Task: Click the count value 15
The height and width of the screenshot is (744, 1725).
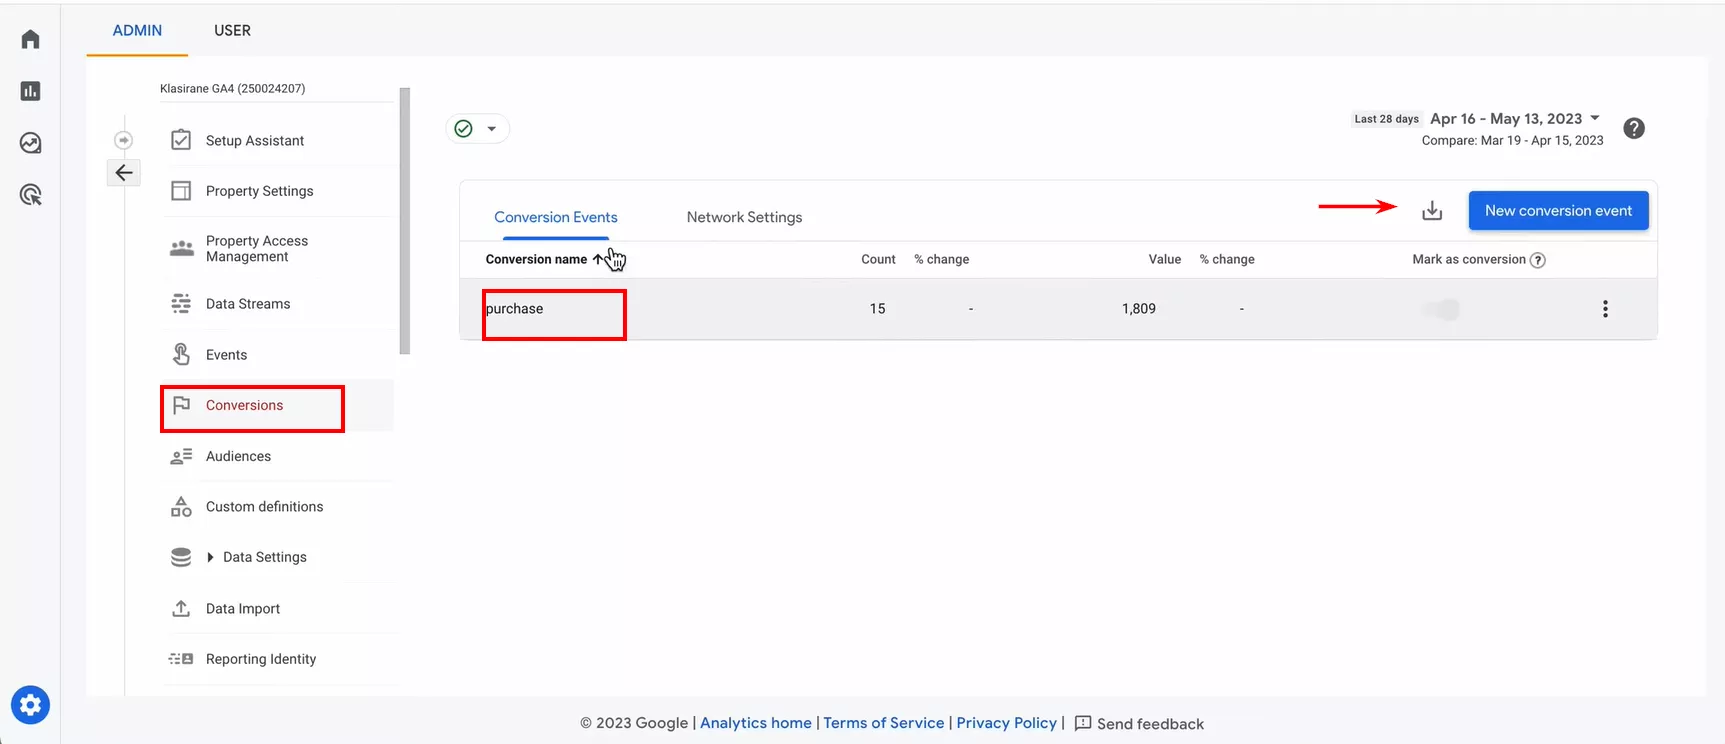Action: [x=877, y=309]
